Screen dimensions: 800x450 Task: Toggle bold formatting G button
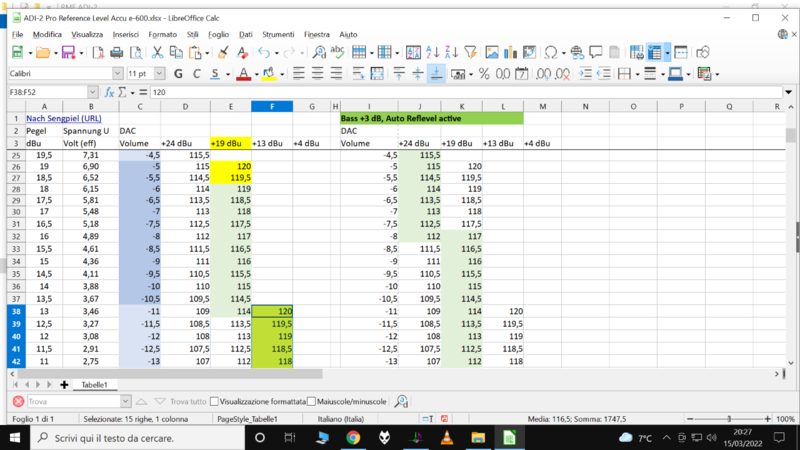(x=179, y=73)
